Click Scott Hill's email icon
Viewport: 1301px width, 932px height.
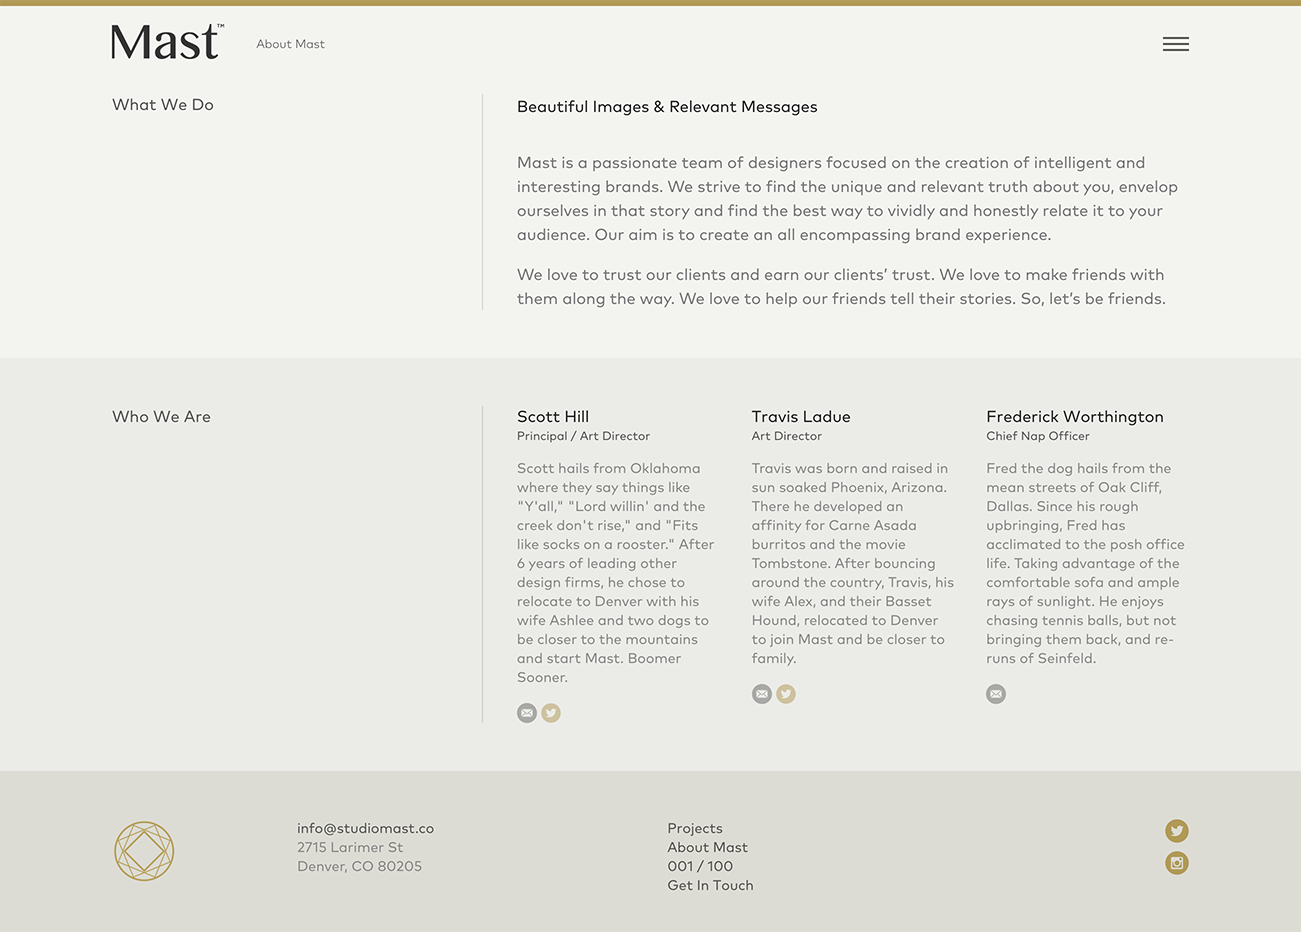[527, 713]
